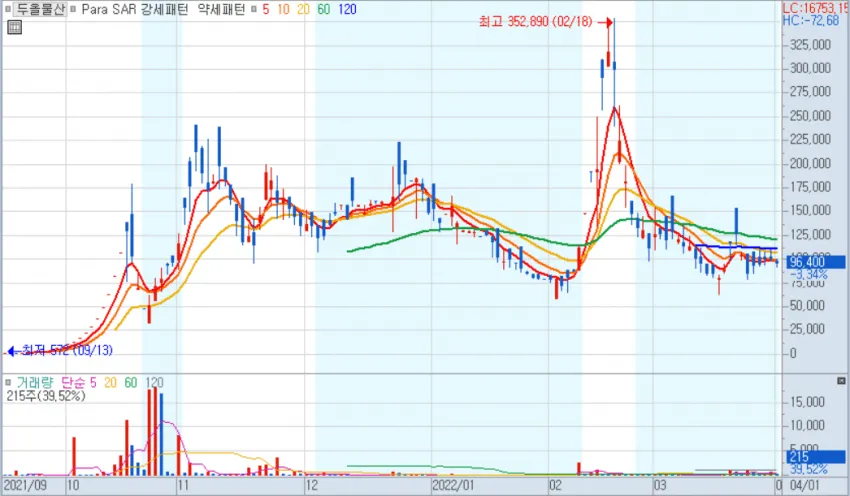Click the 225,000 price axis label
Image resolution: width=850 pixels, height=496 pixels.
[810, 139]
